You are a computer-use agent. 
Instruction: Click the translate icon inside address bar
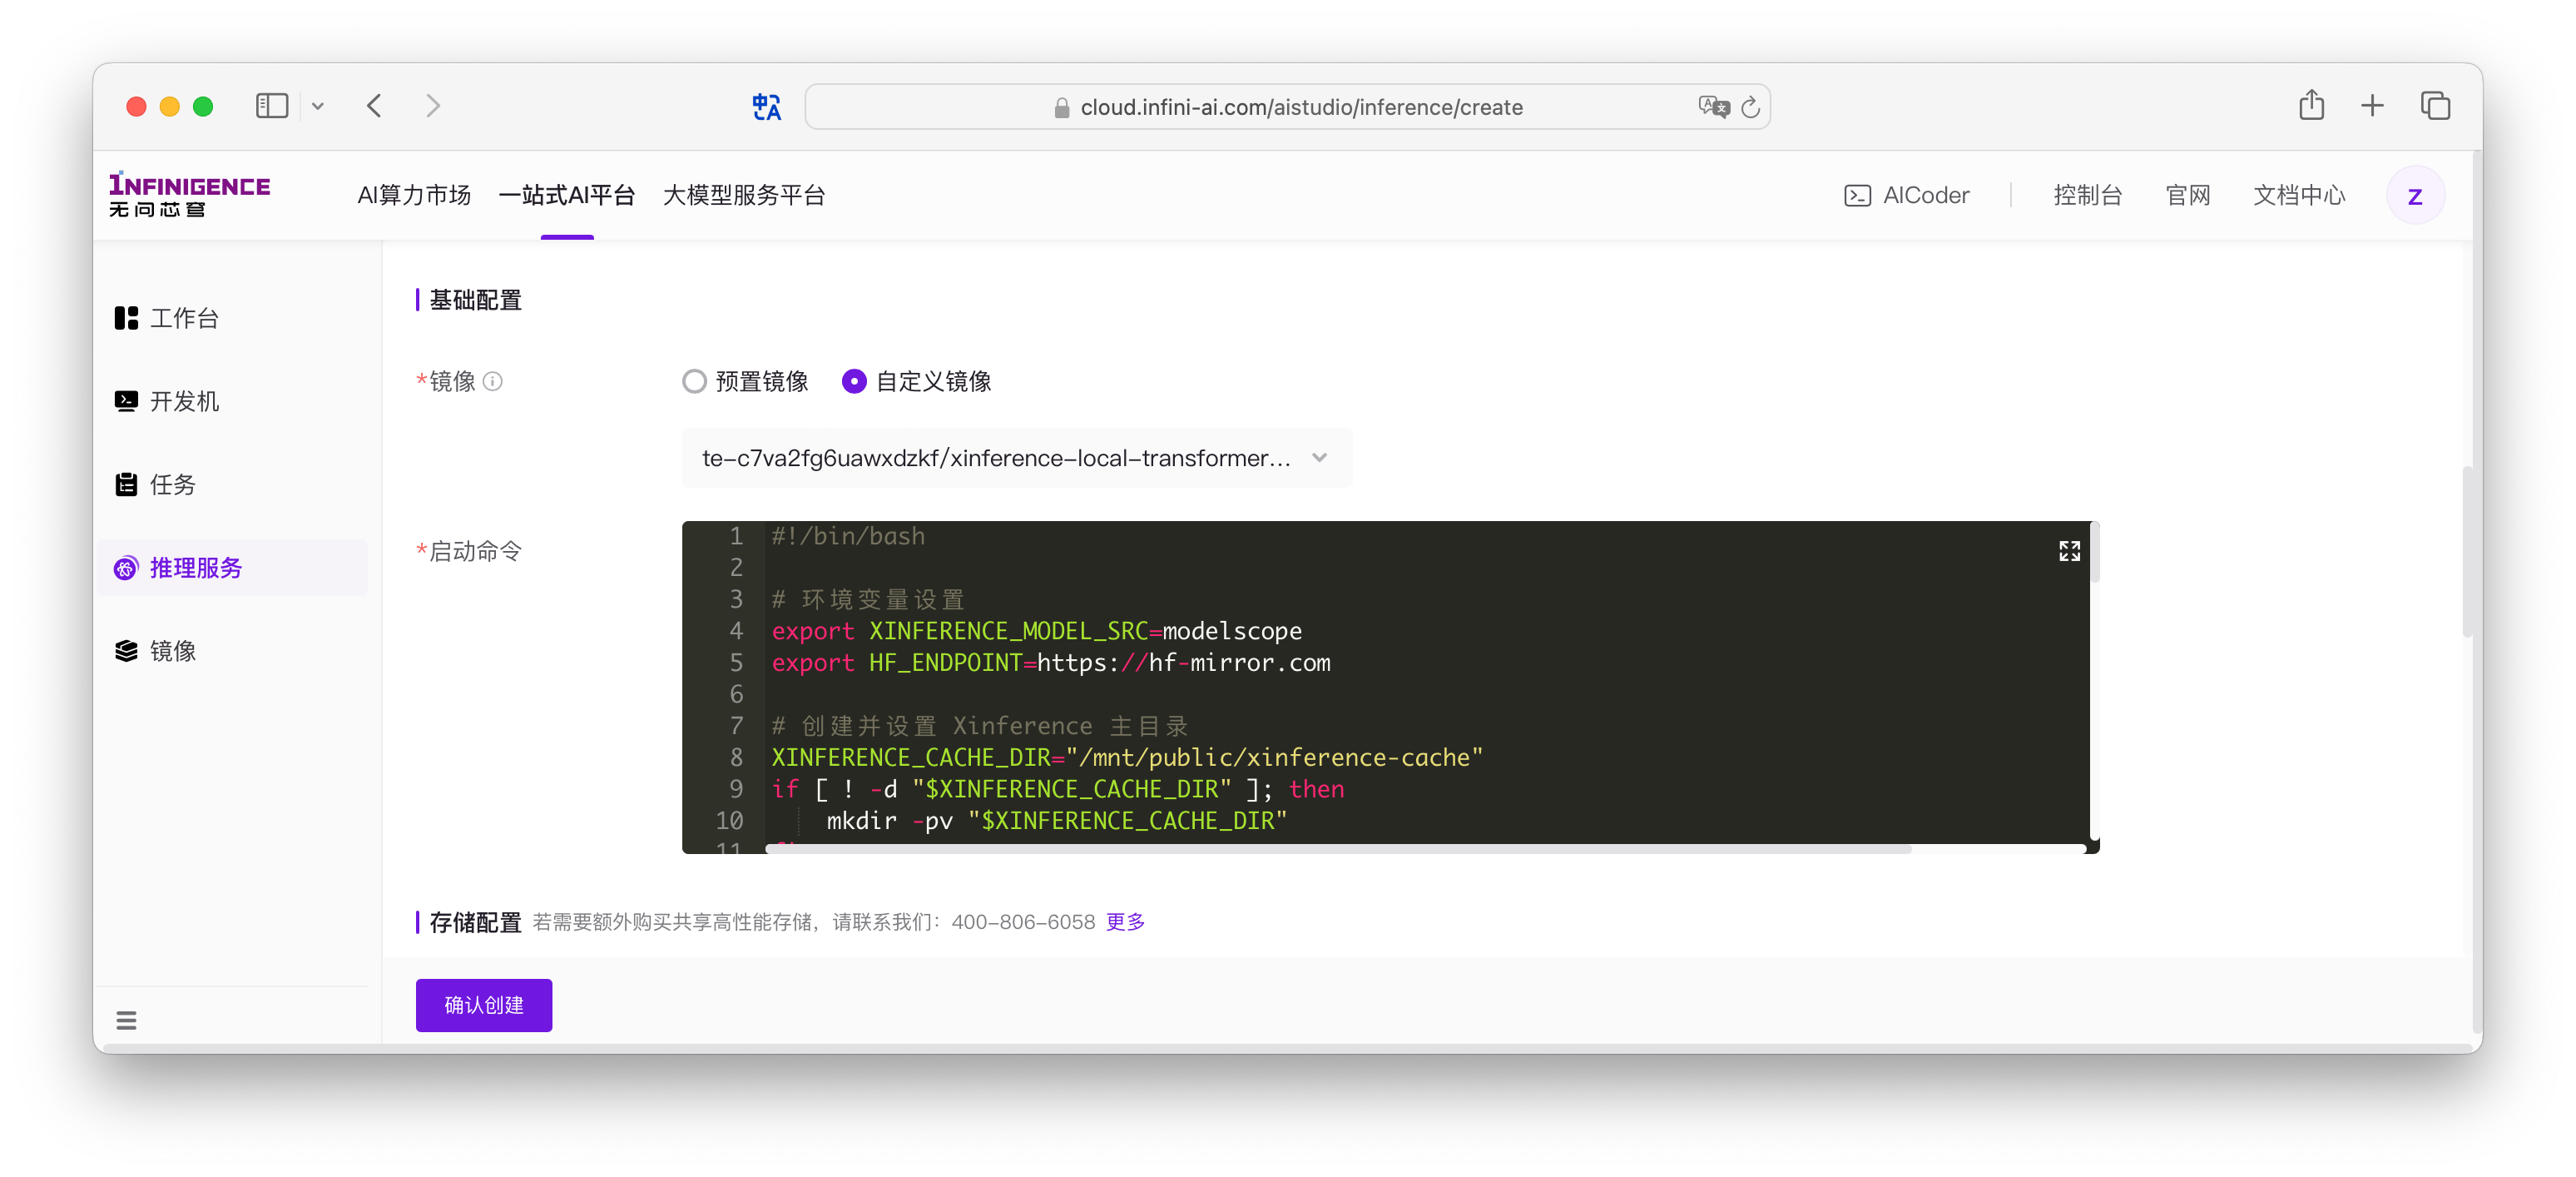1713,106
